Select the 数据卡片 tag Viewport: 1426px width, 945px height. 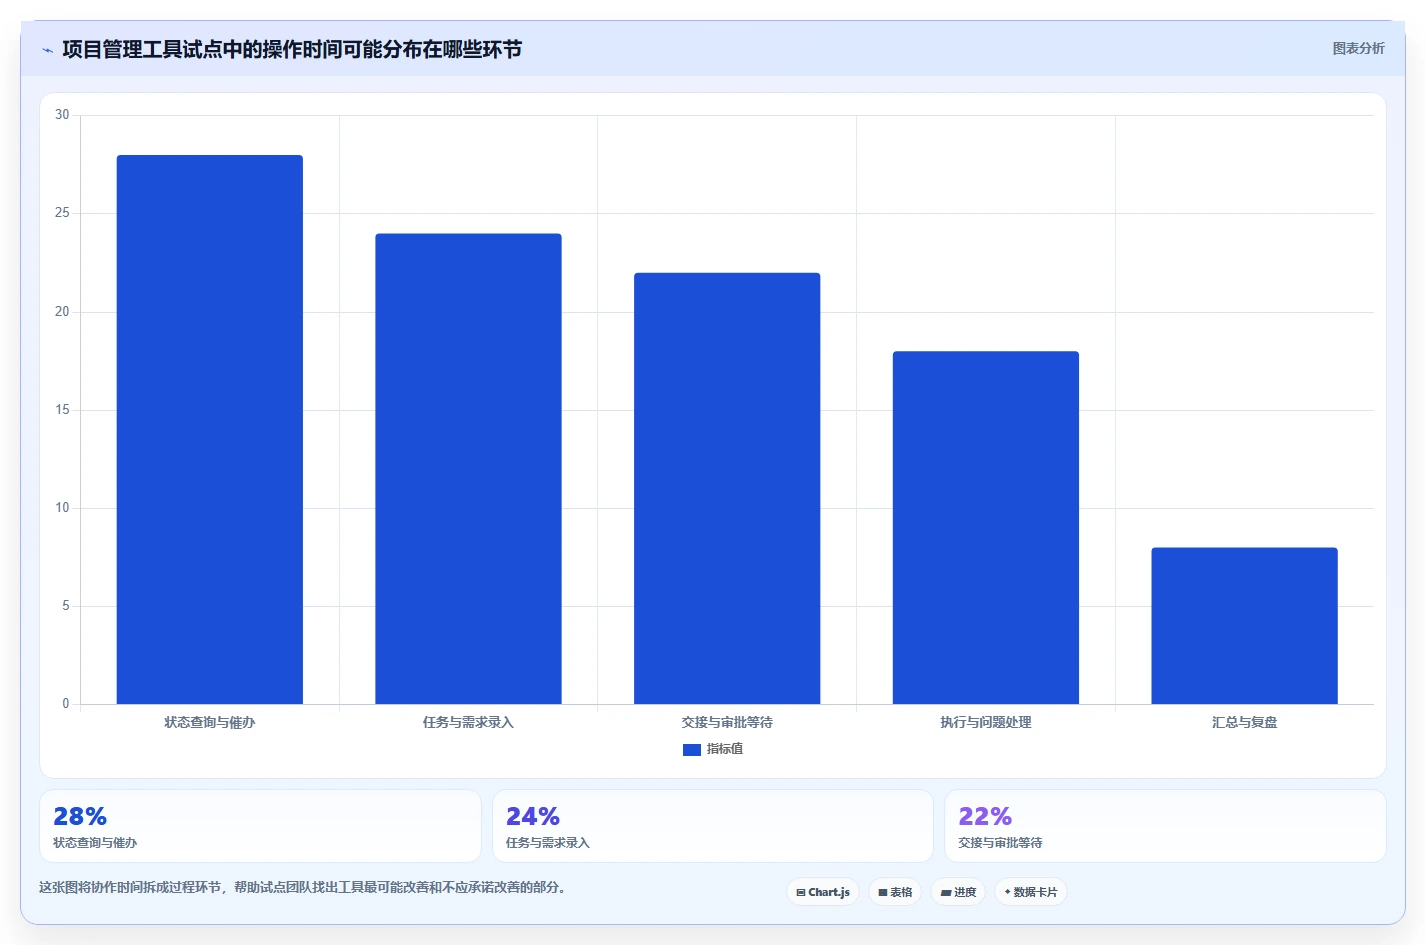pos(1031,892)
